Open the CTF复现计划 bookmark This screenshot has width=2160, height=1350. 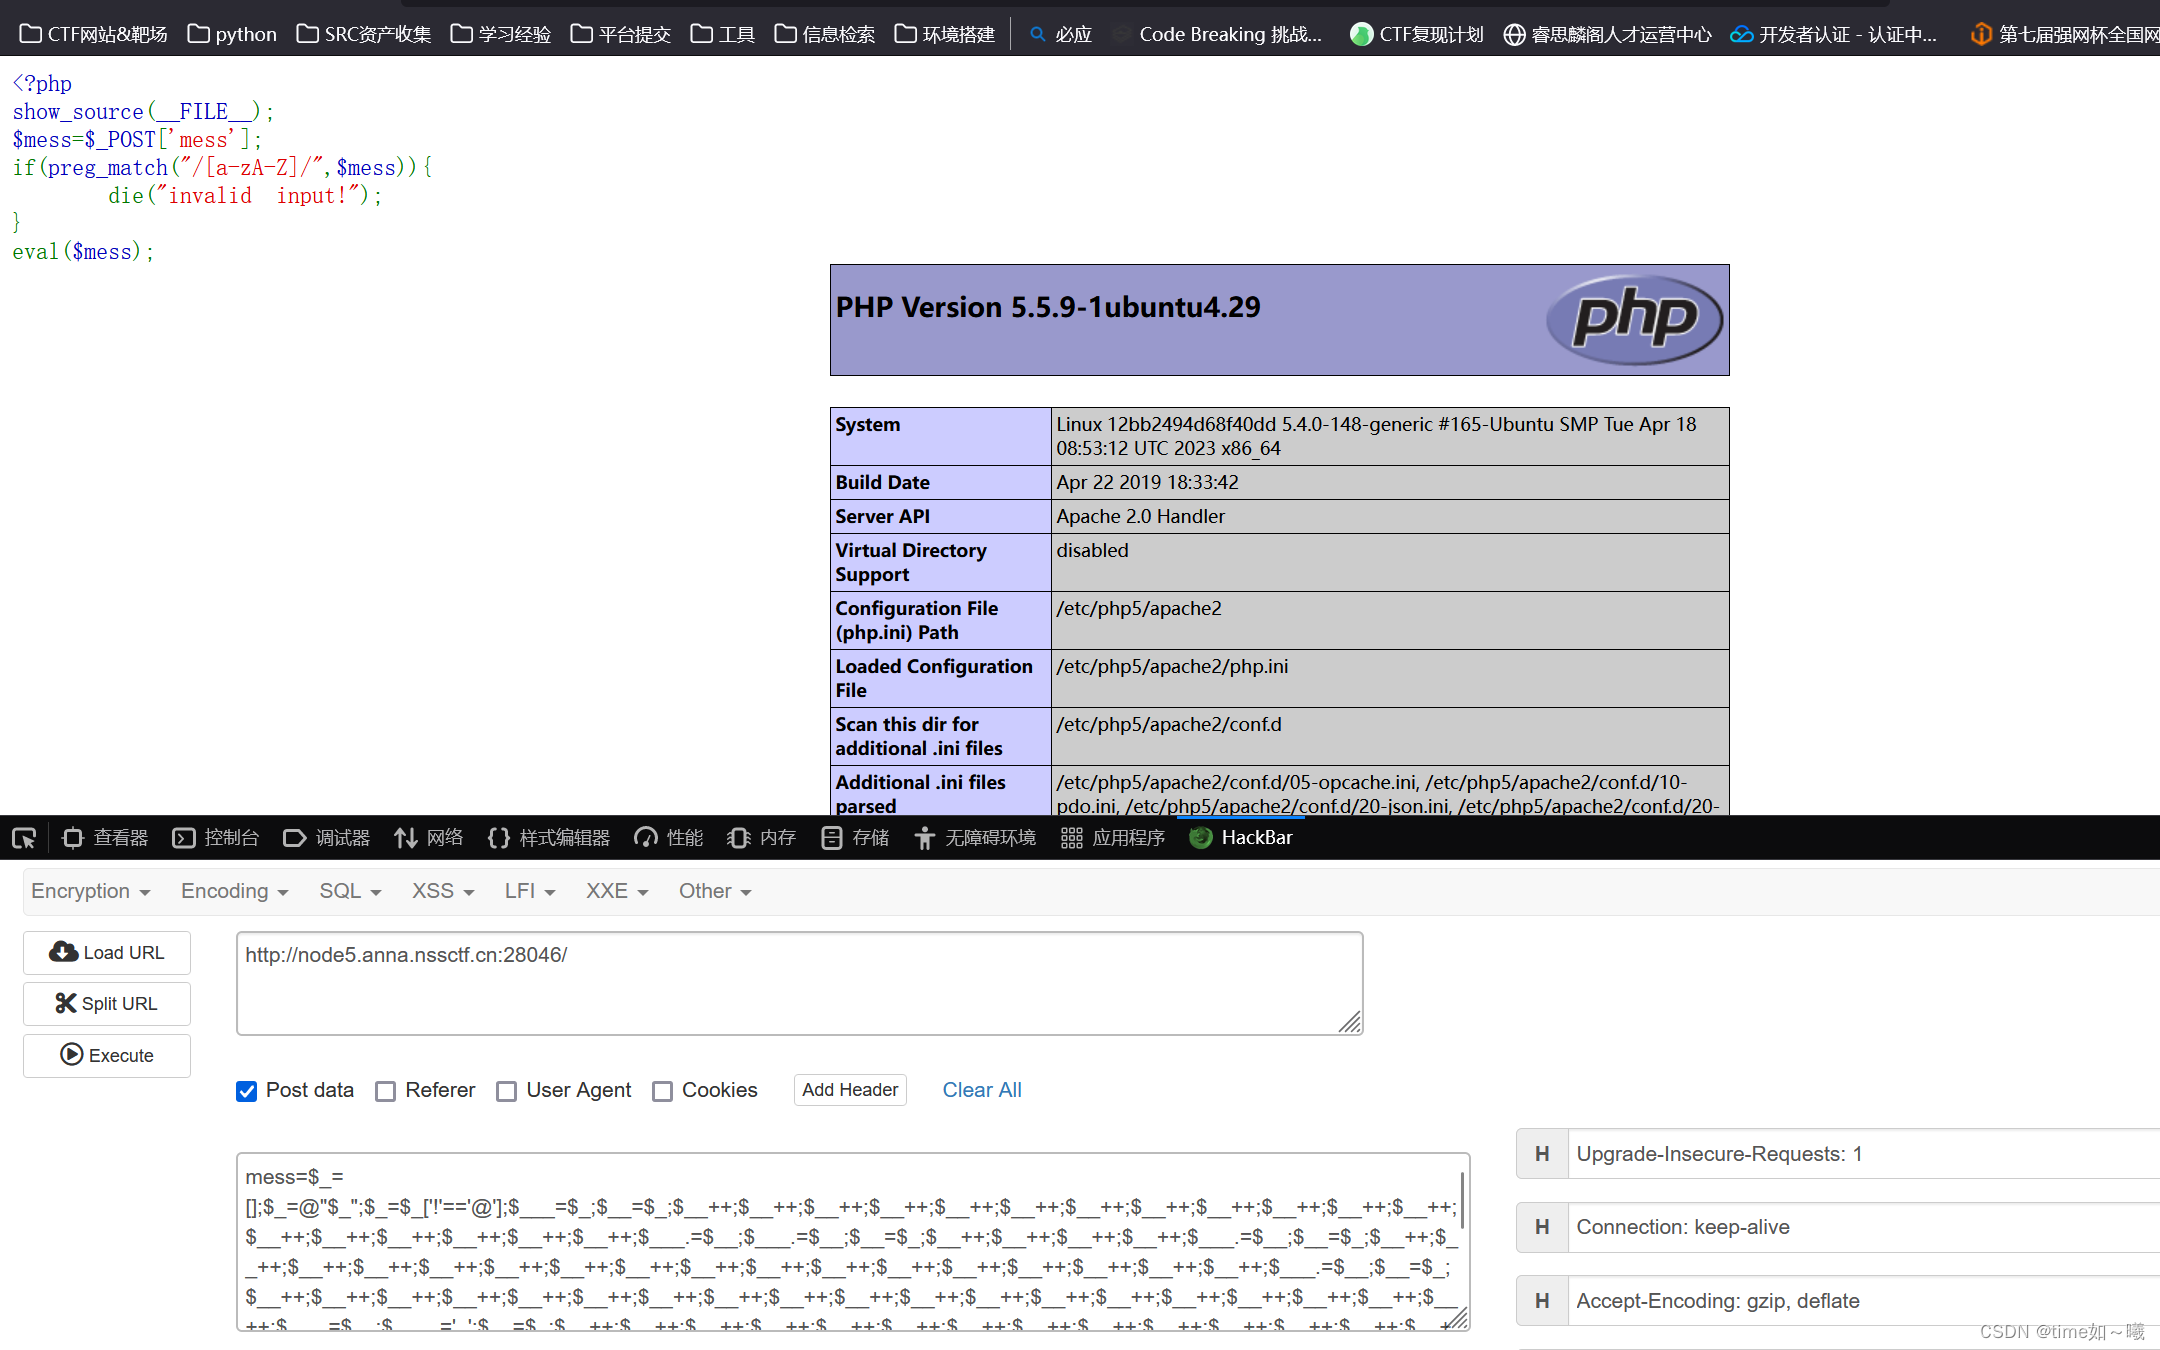(1417, 34)
